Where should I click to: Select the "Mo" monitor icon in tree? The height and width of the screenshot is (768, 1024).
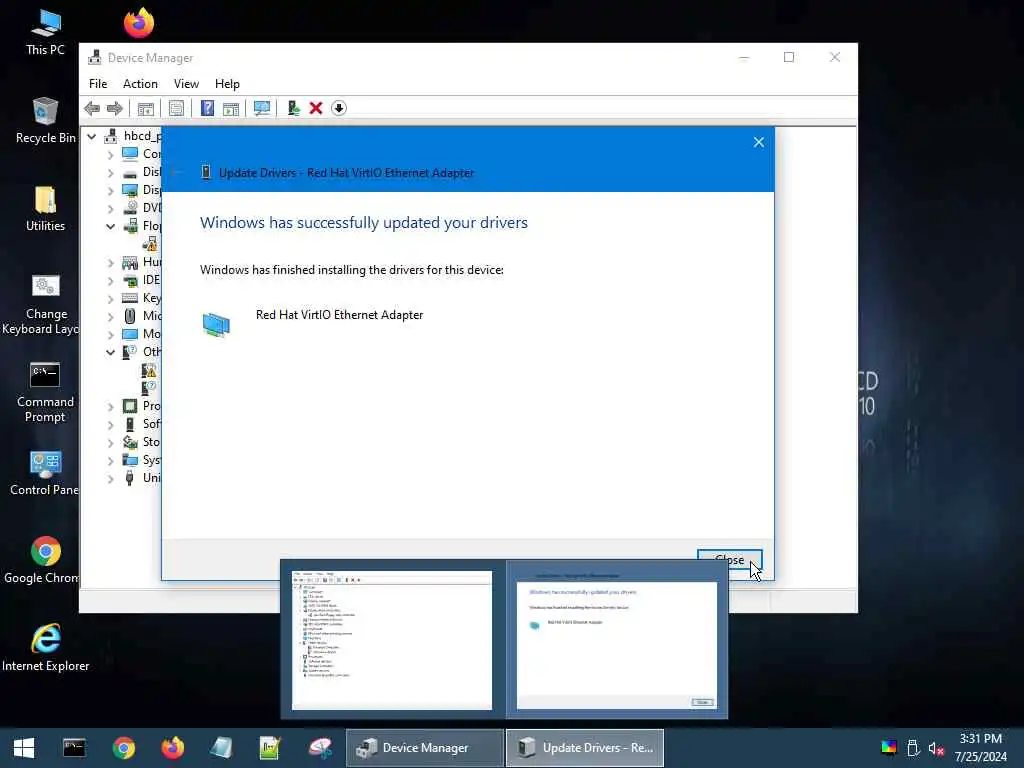130,334
